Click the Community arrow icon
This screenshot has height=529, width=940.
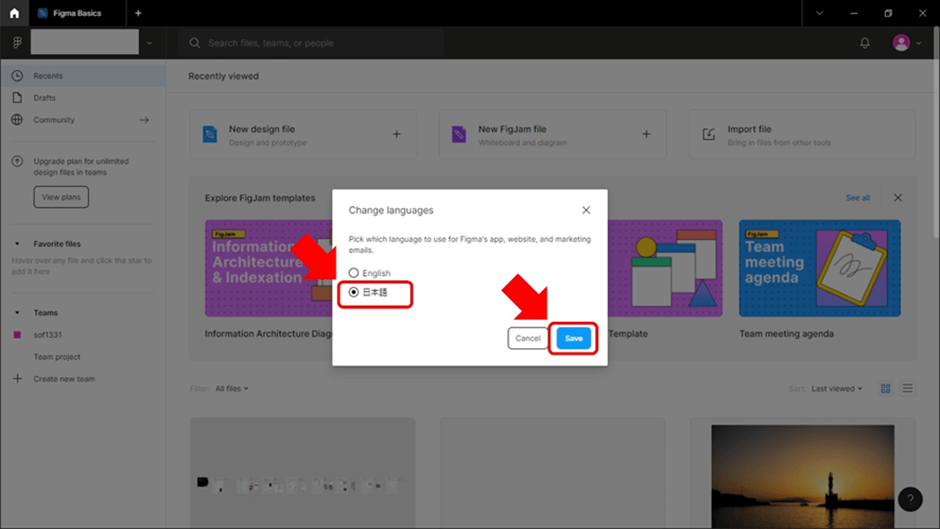click(x=144, y=120)
